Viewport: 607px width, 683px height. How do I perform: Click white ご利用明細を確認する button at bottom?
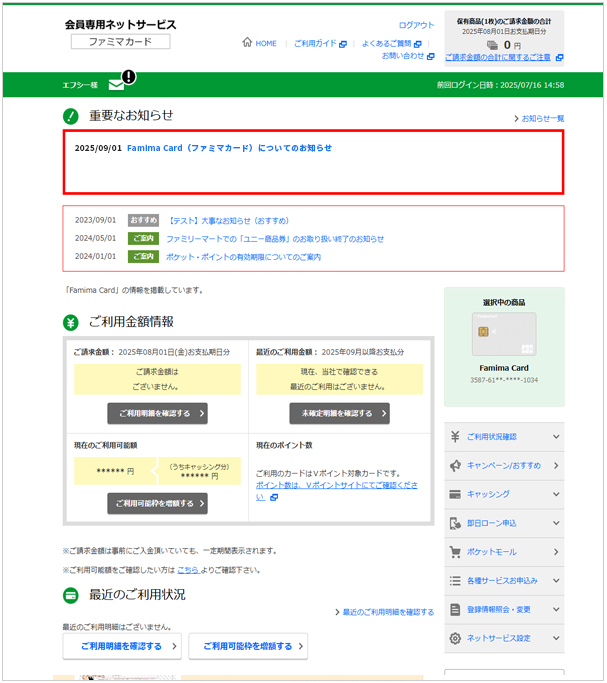click(122, 646)
